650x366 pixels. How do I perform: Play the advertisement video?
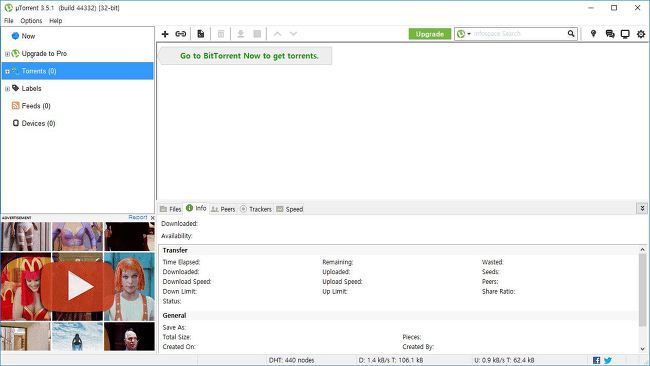click(x=78, y=286)
